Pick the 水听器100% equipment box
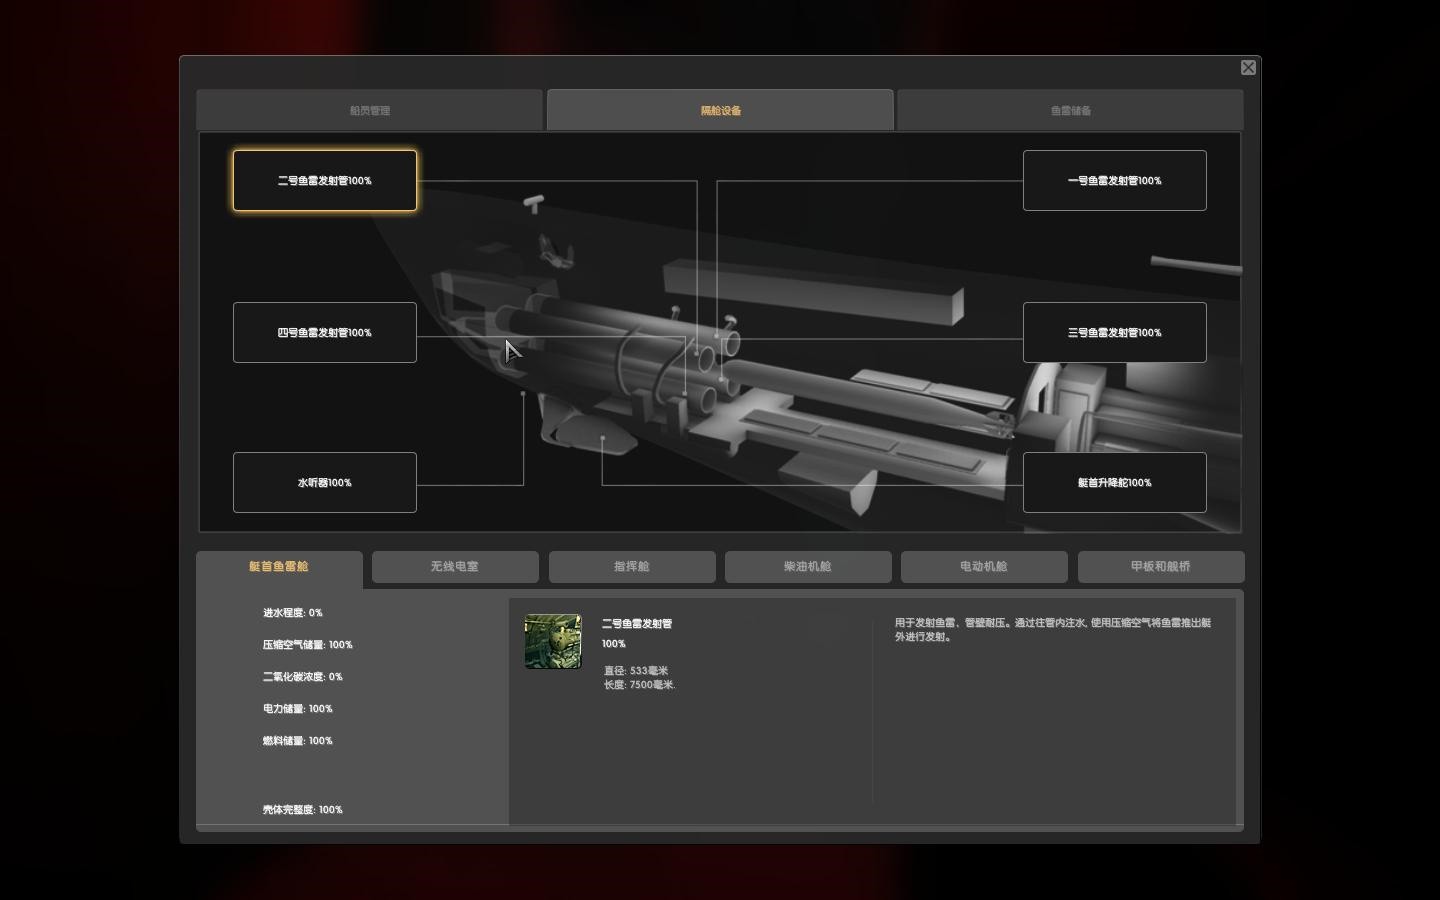The image size is (1440, 900). coord(325,482)
